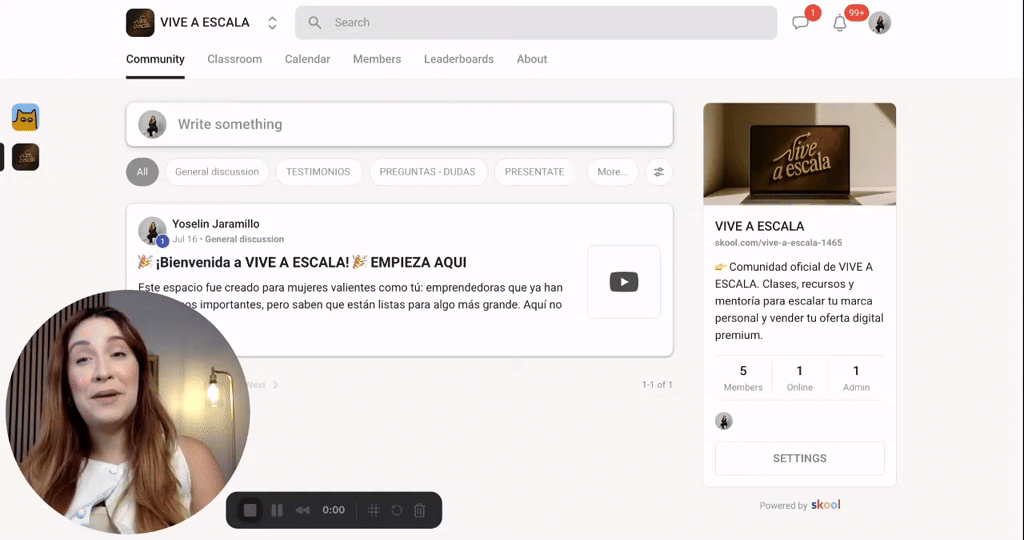This screenshot has height=540, width=1024.
Task: Click the 0:00 recording timer
Action: coord(333,510)
